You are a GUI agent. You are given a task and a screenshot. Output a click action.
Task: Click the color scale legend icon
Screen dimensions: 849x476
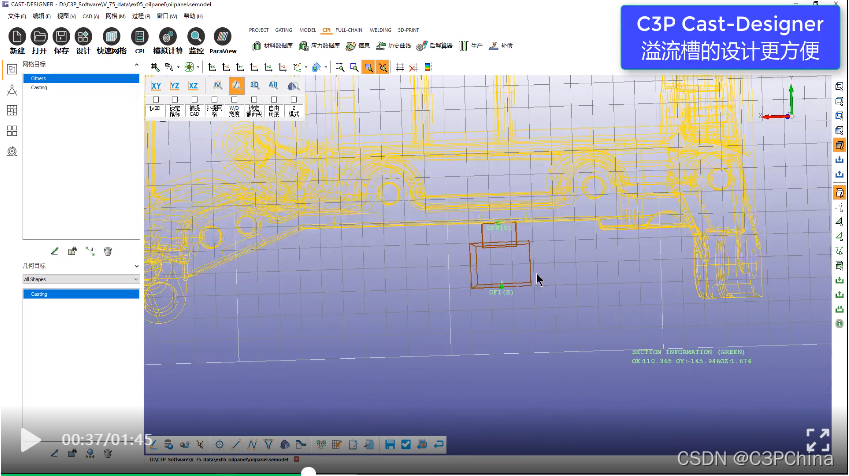pos(428,67)
